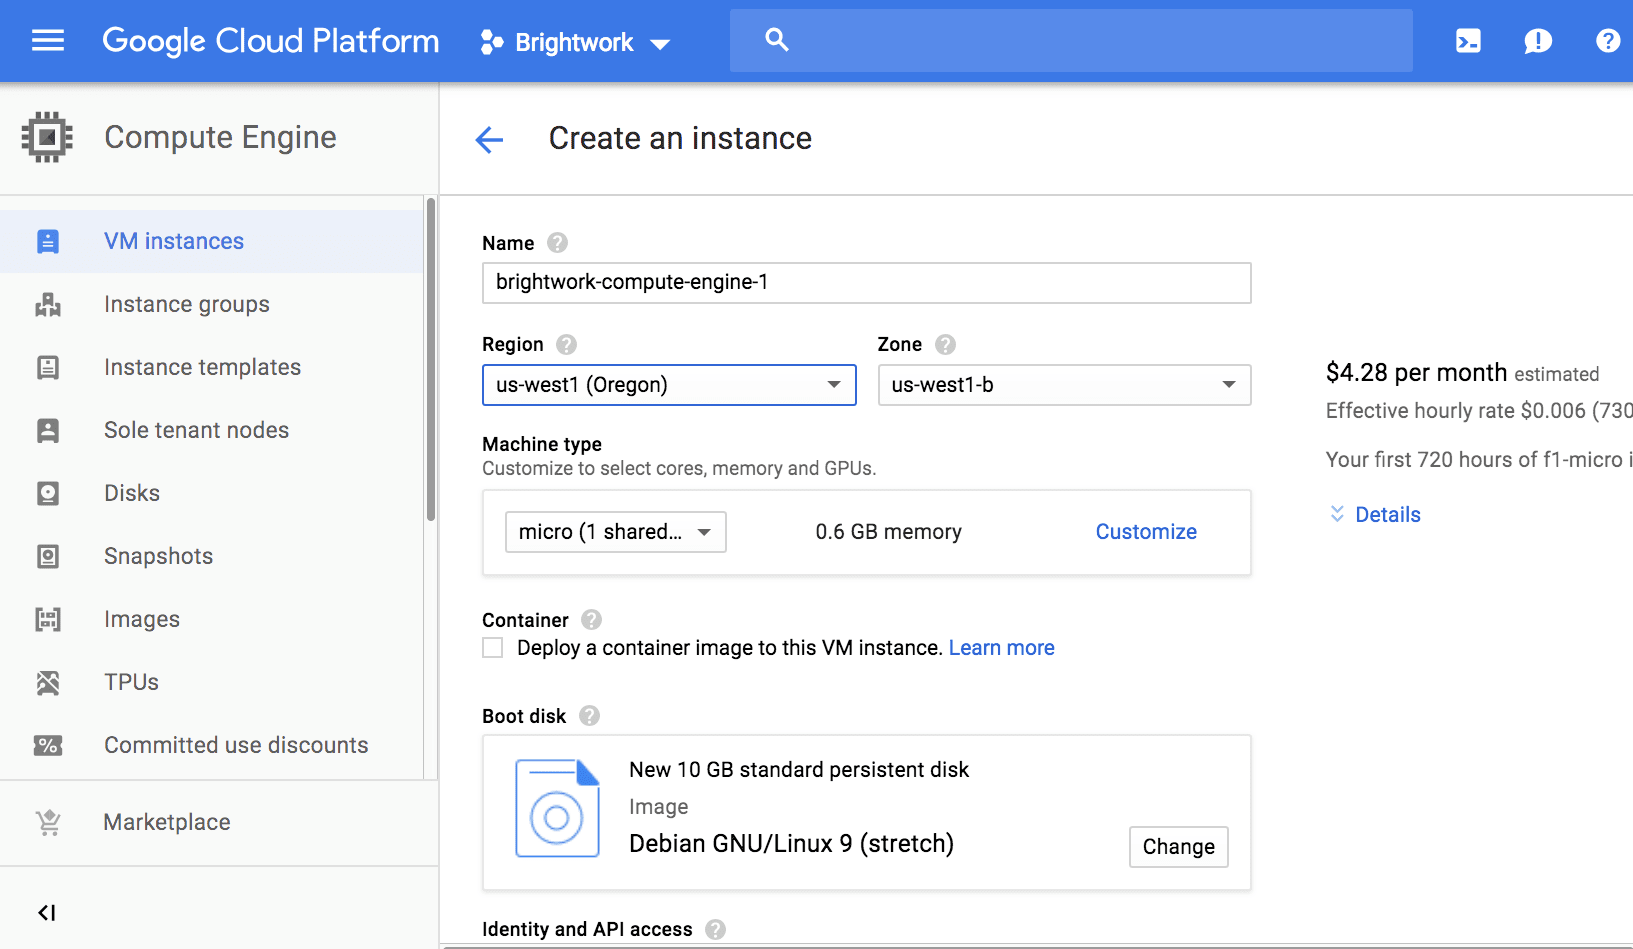Click the Committed use discounts percent icon
The height and width of the screenshot is (949, 1633).
click(47, 745)
